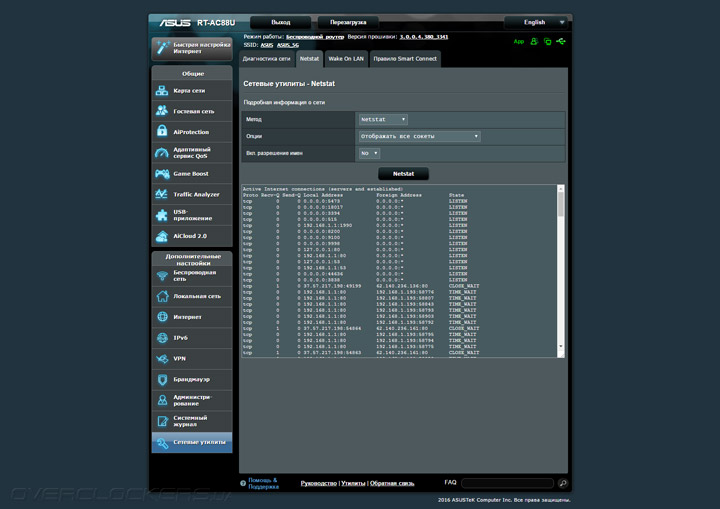Open Карта сети network map
The height and width of the screenshot is (509, 720).
[x=191, y=91]
